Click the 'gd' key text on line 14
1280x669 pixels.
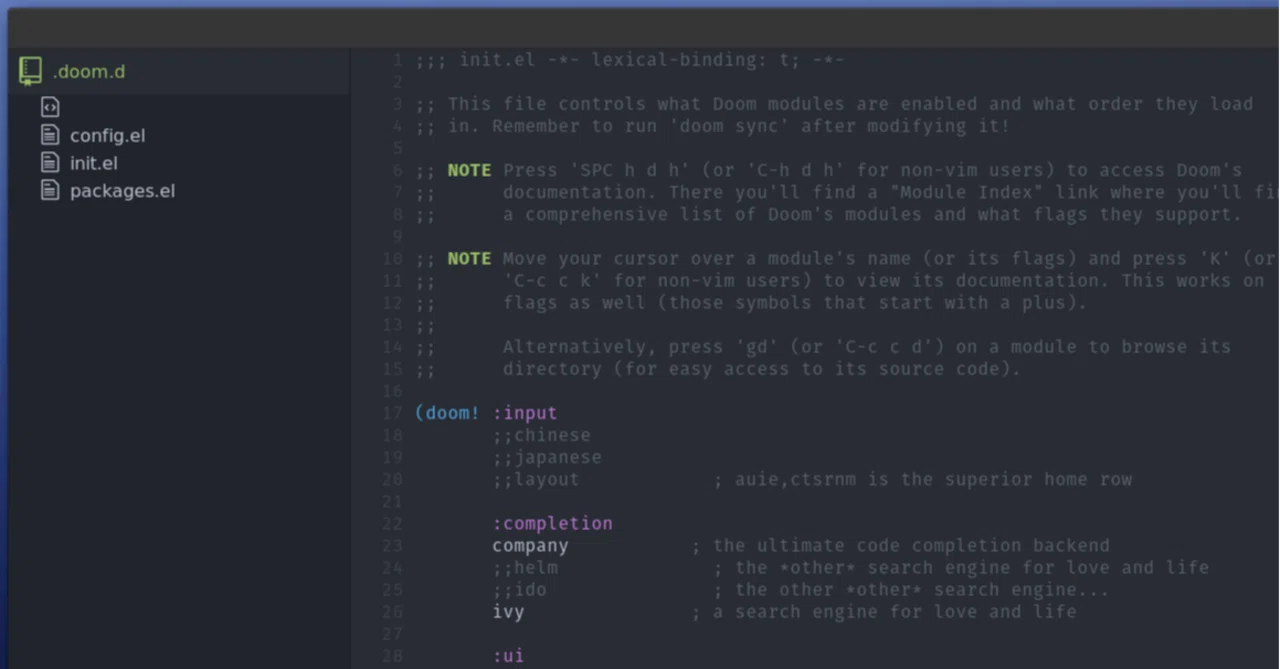click(x=757, y=347)
